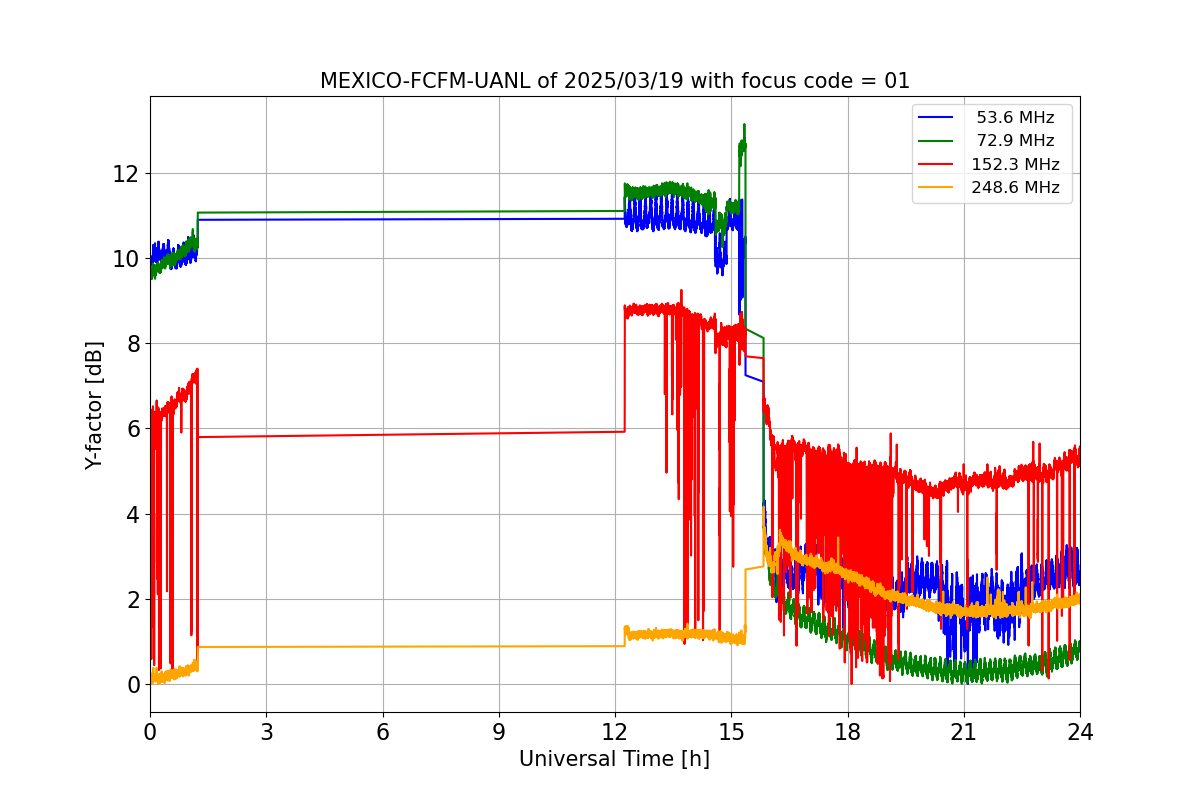
Task: Click the Y-factor [dB] axis label
Action: [x=94, y=404]
